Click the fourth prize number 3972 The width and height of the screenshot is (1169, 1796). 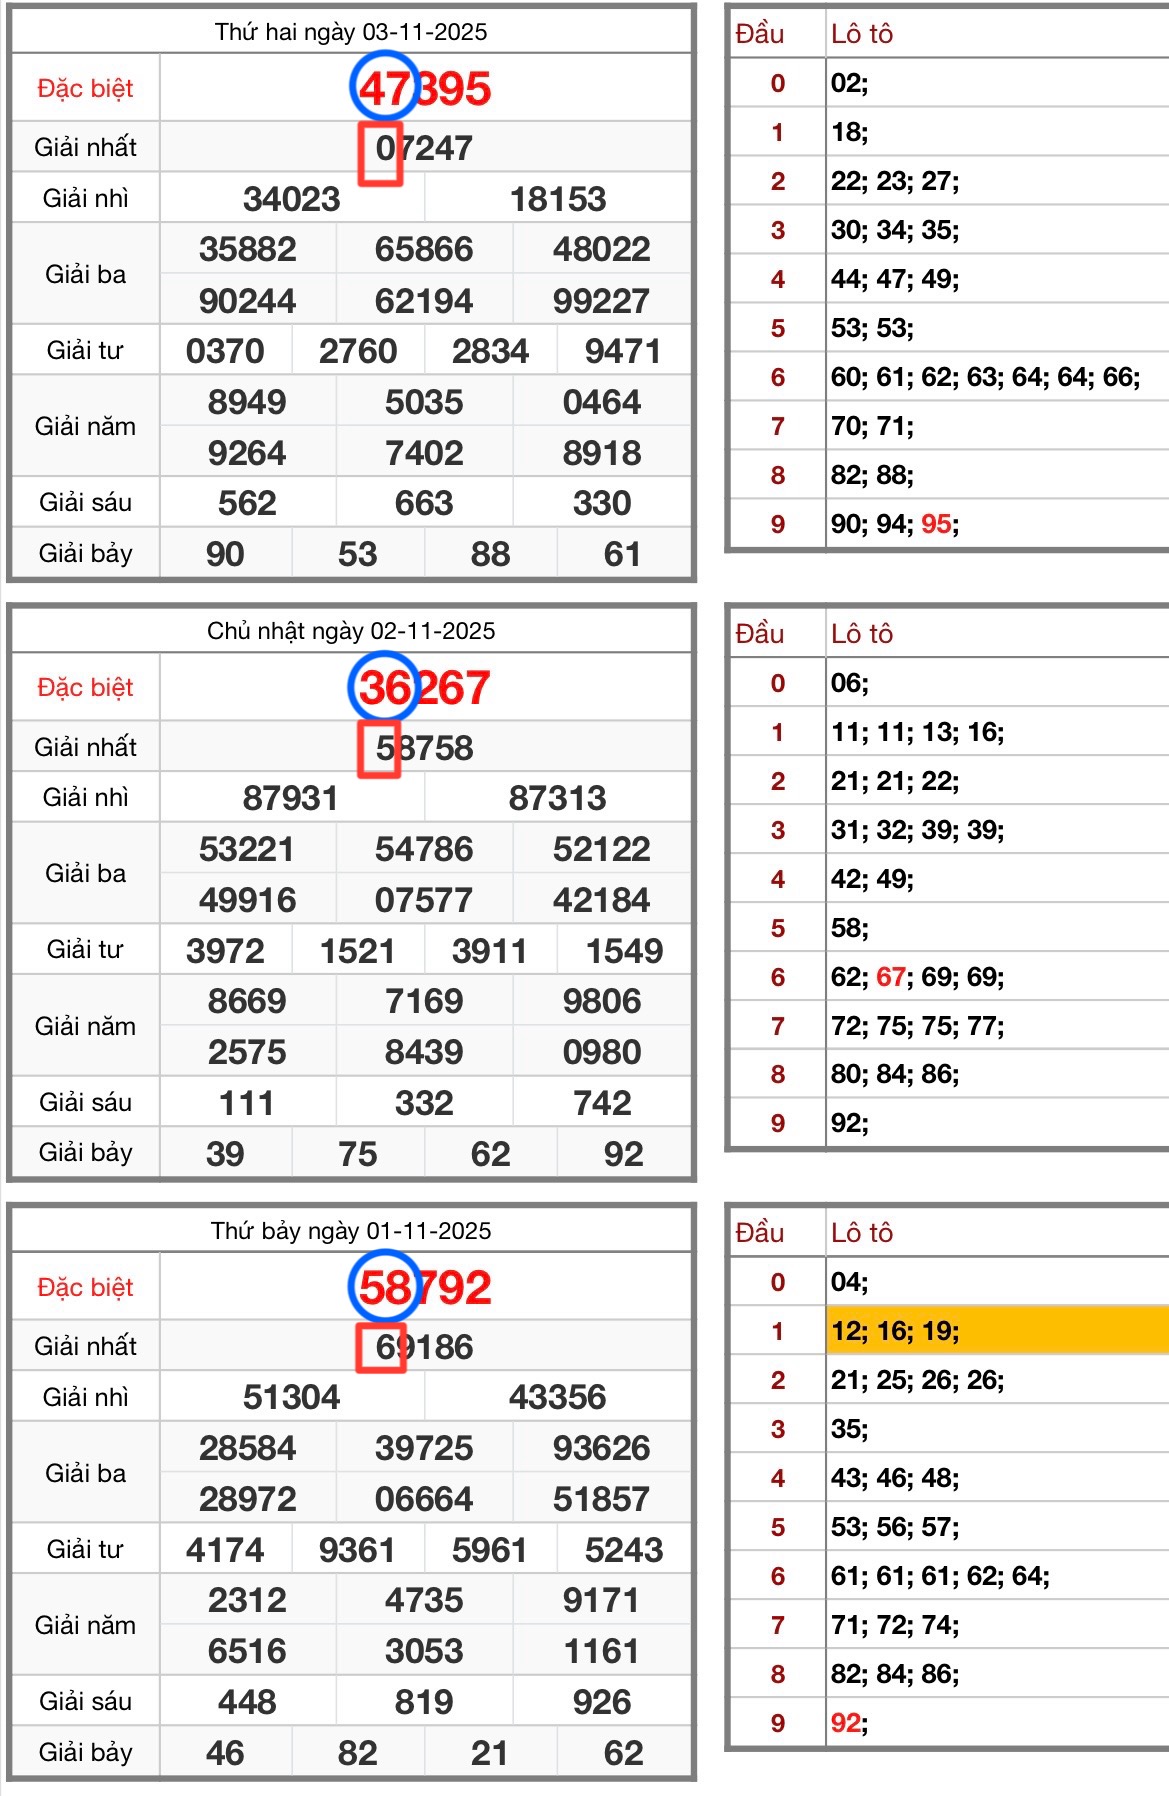coord(225,950)
